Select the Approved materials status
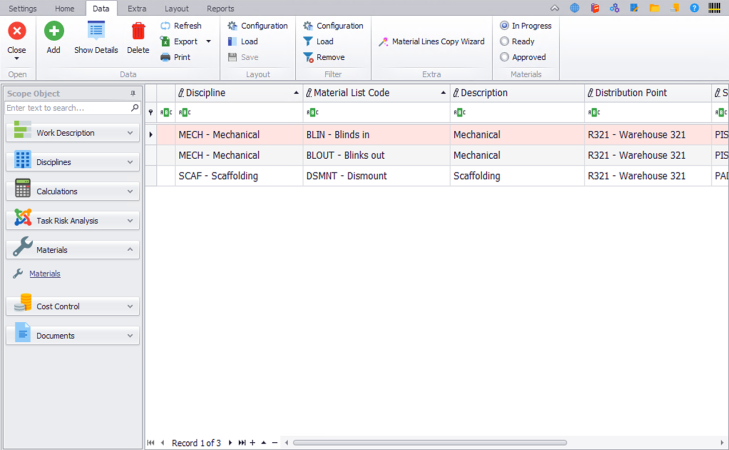729x450 pixels. click(x=505, y=57)
